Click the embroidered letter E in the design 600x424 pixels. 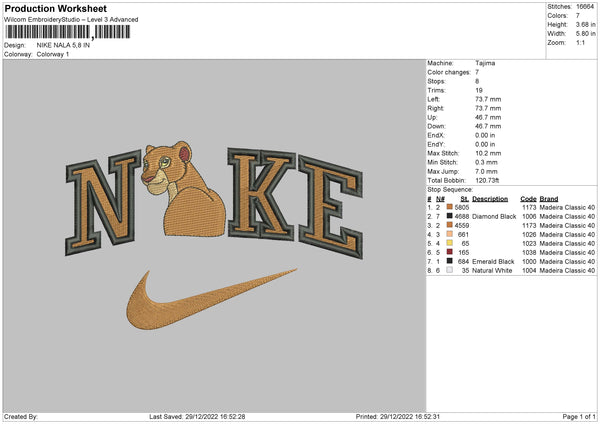[x=331, y=207]
